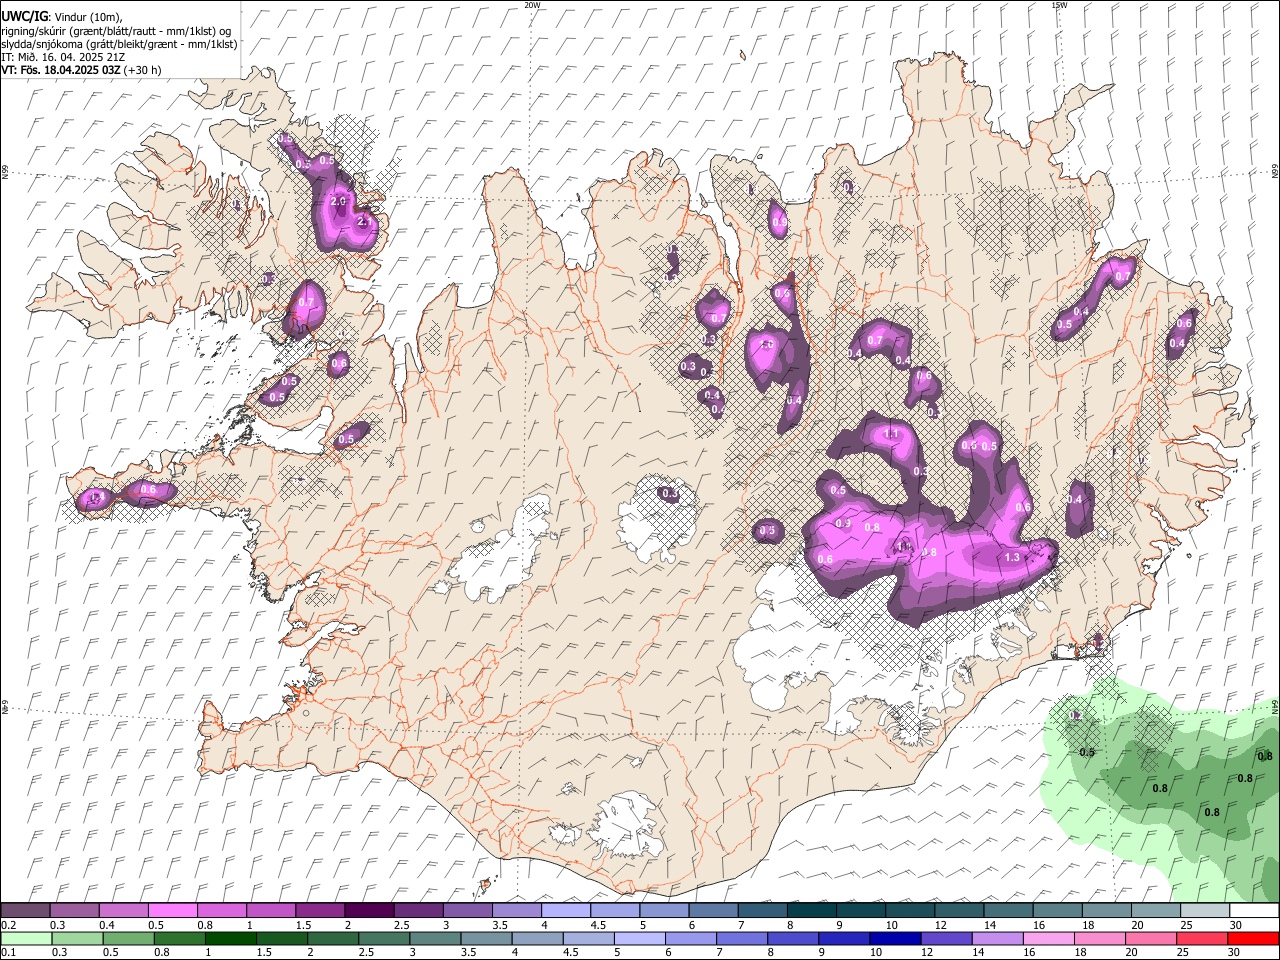Select the dusky mauve 0.2 swatch on the snow scale
1280x960 pixels.
25,911
